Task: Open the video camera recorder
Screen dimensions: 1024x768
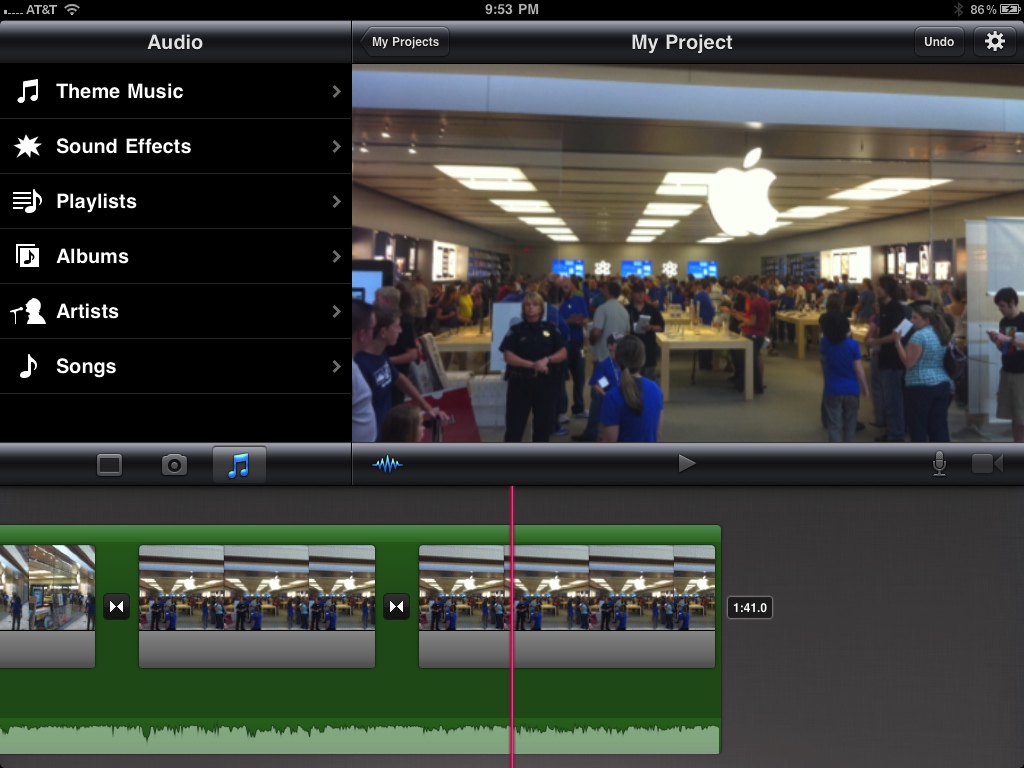Action: [x=987, y=464]
